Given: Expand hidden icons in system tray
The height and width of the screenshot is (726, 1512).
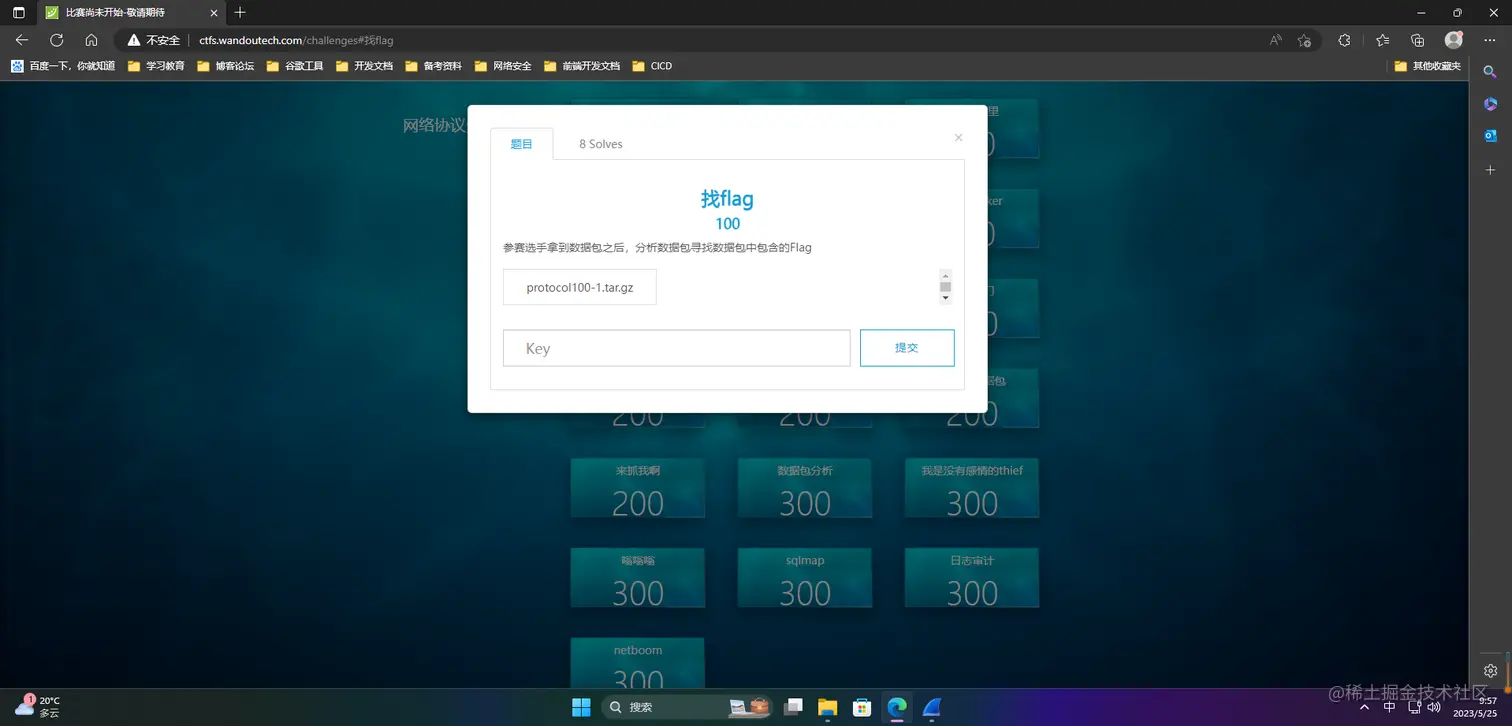Looking at the screenshot, I should (1364, 707).
